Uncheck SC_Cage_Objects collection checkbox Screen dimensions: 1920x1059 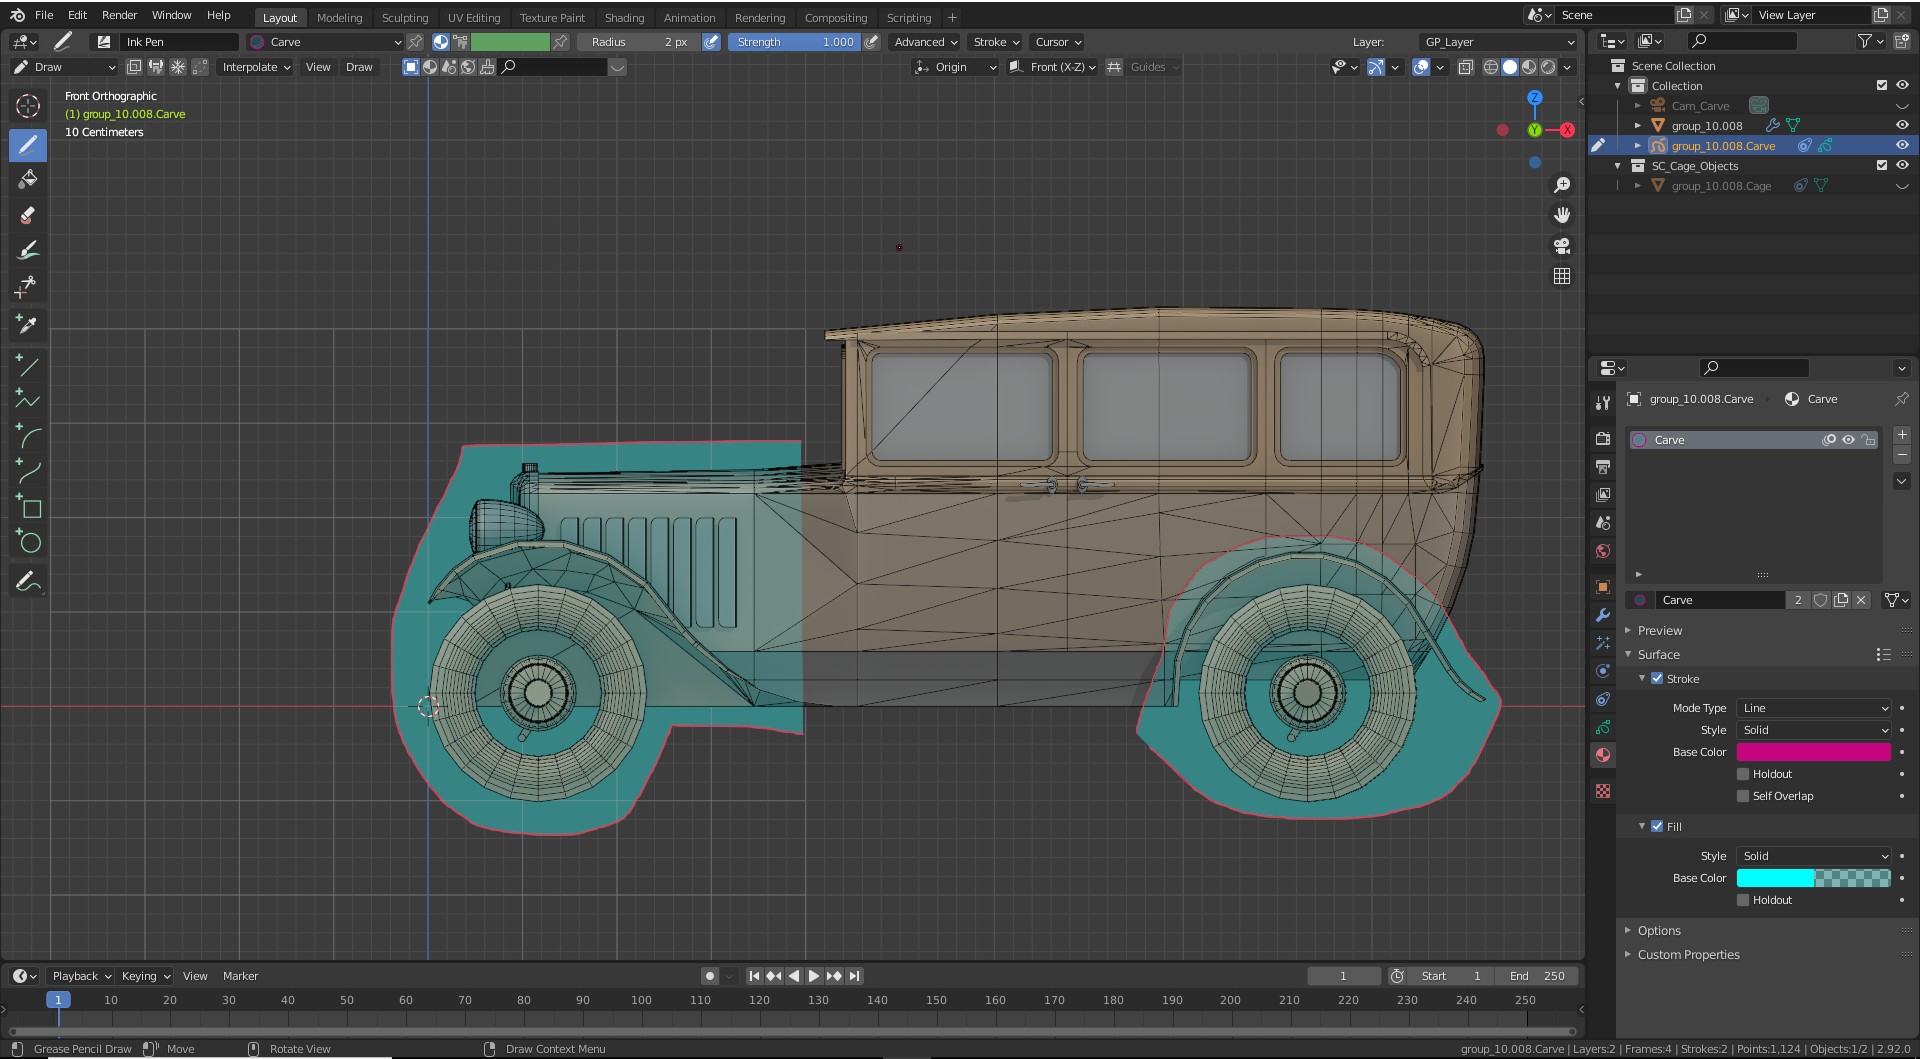1882,166
